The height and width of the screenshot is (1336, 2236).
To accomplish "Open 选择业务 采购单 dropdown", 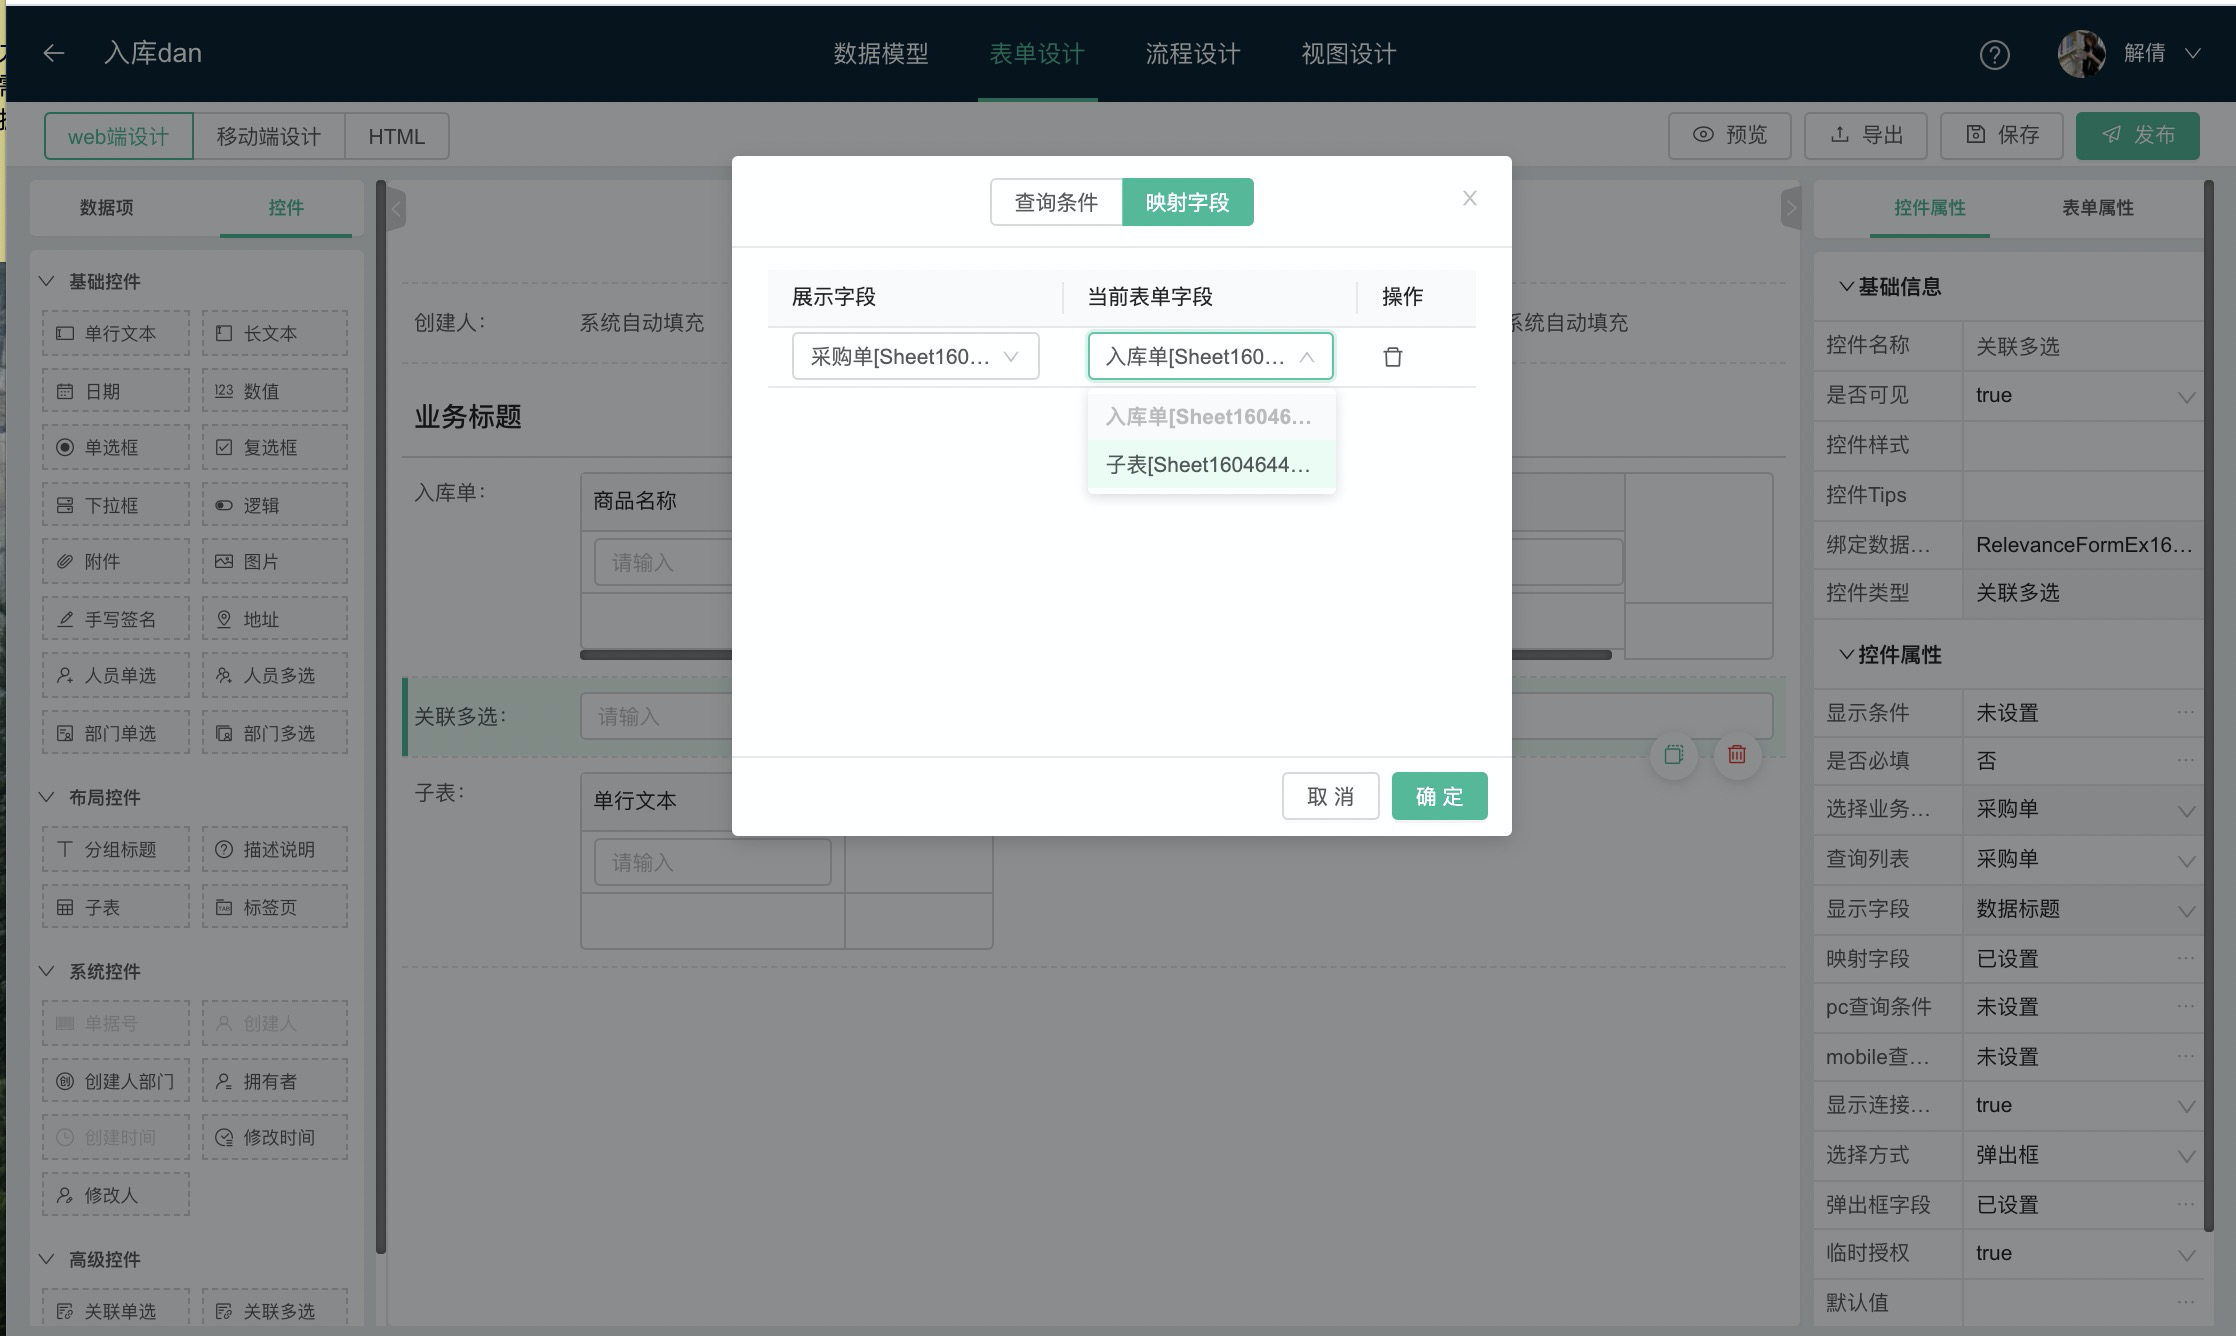I will 2082,809.
